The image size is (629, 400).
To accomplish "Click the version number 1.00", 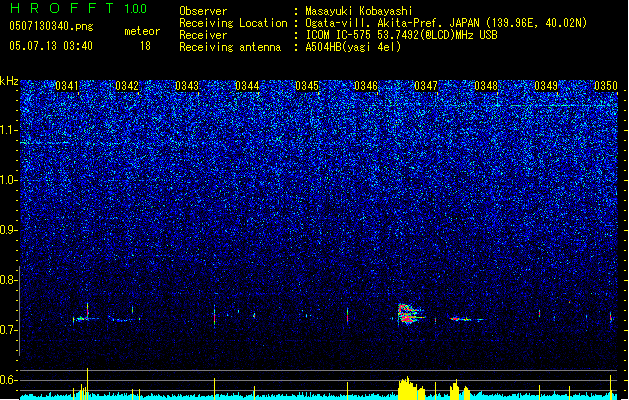I will (136, 9).
